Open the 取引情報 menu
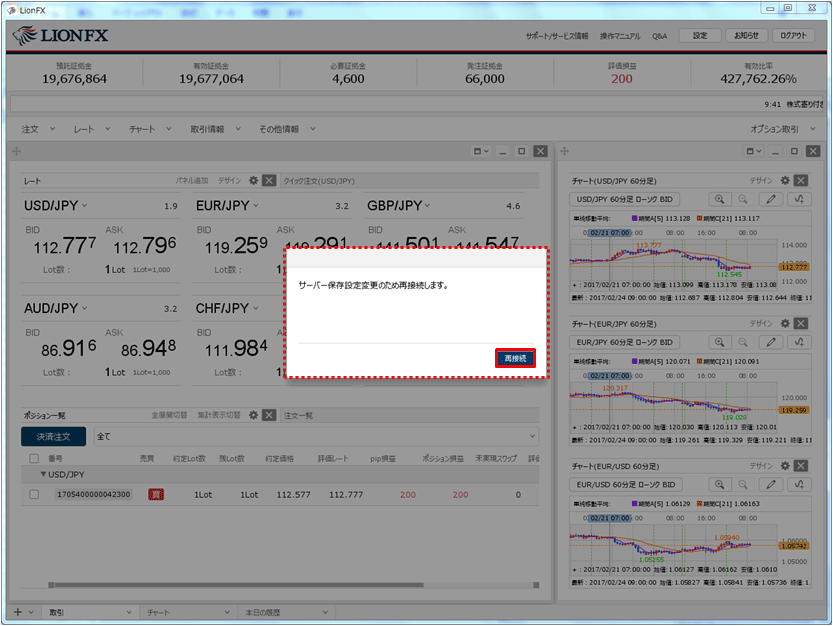This screenshot has width=833, height=626. 215,129
